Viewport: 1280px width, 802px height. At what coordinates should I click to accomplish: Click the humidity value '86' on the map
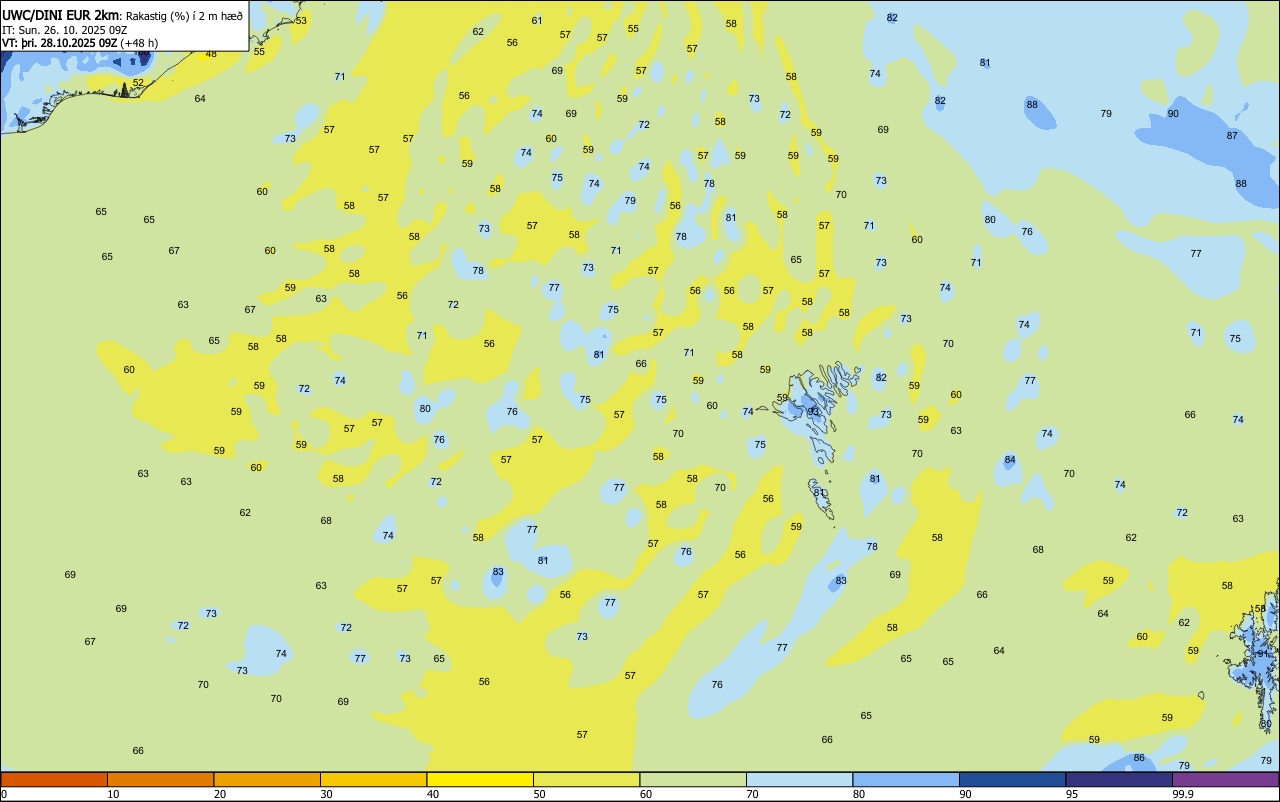pyautogui.click(x=1139, y=758)
